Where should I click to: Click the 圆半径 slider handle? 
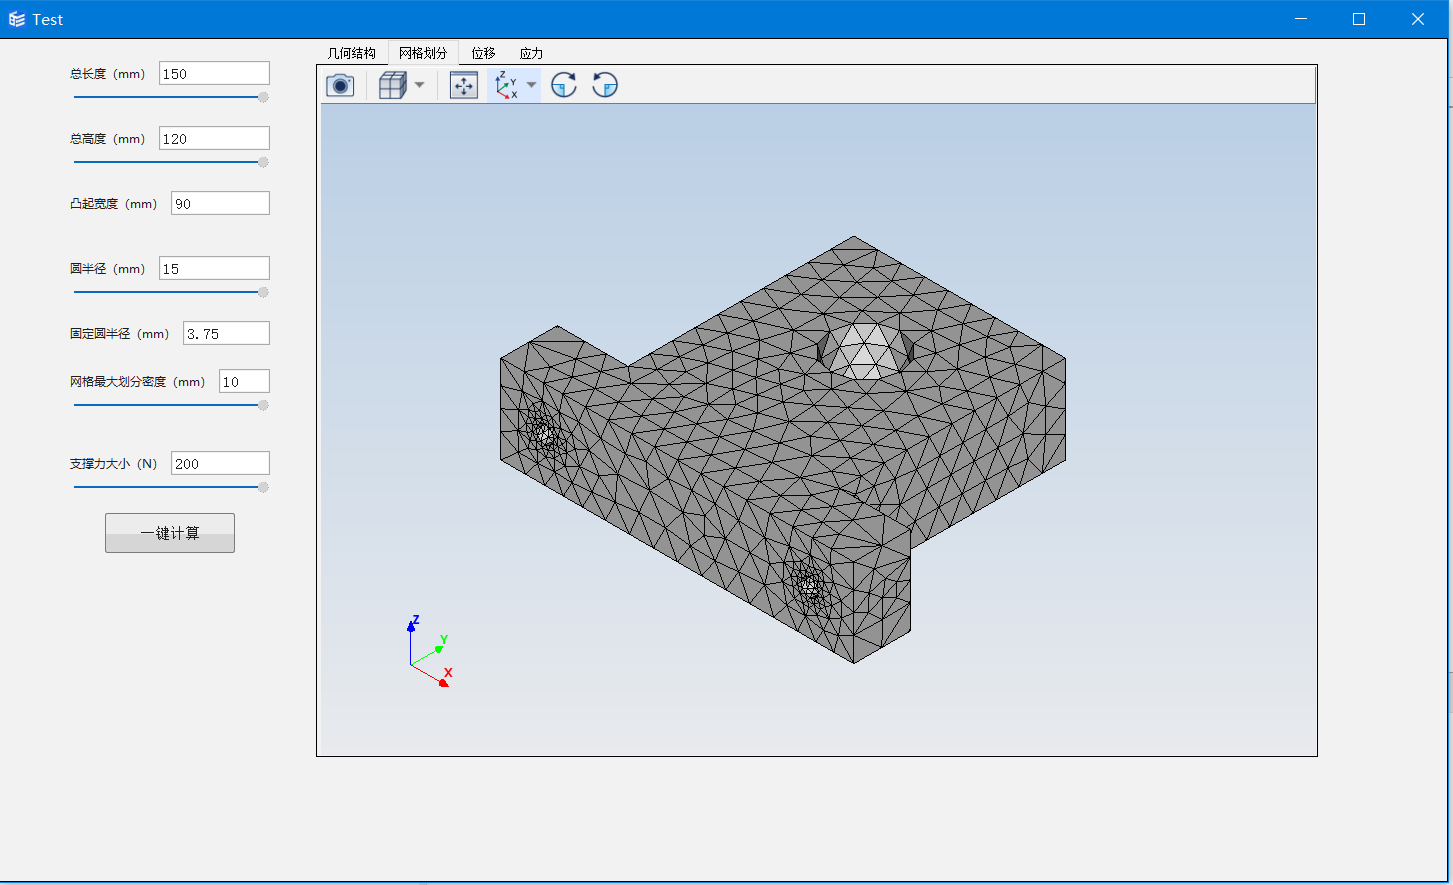[263, 292]
